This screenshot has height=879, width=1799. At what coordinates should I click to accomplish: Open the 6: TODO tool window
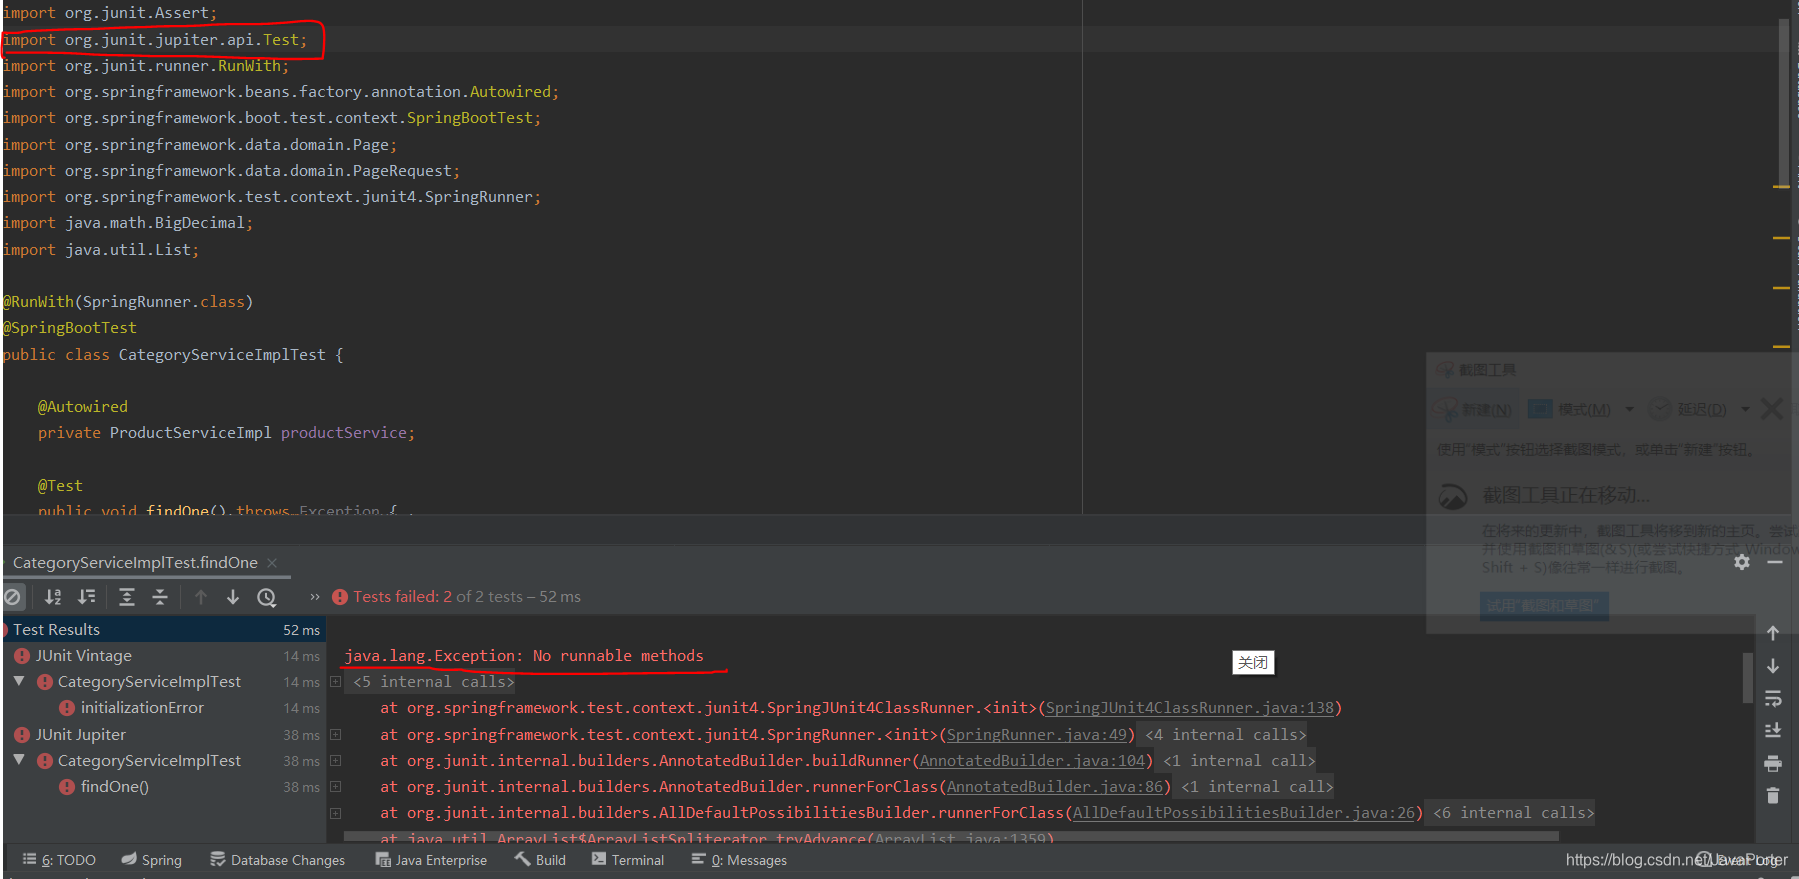59,860
